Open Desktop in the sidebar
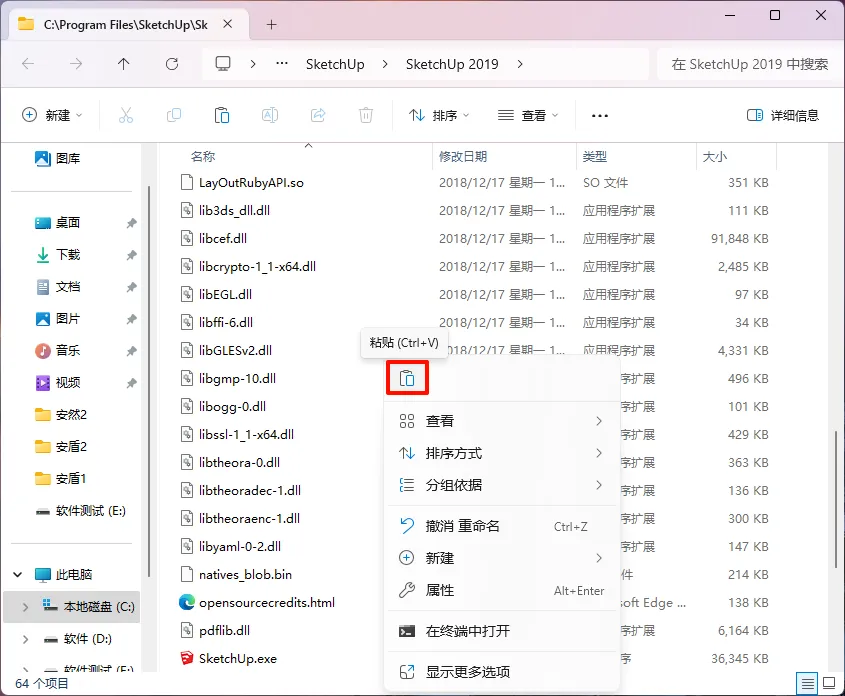845x696 pixels. tap(58, 222)
